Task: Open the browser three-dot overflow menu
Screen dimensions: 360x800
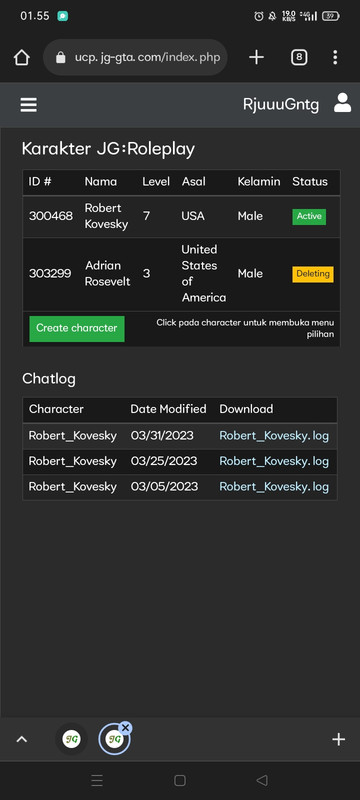Action: (335, 58)
